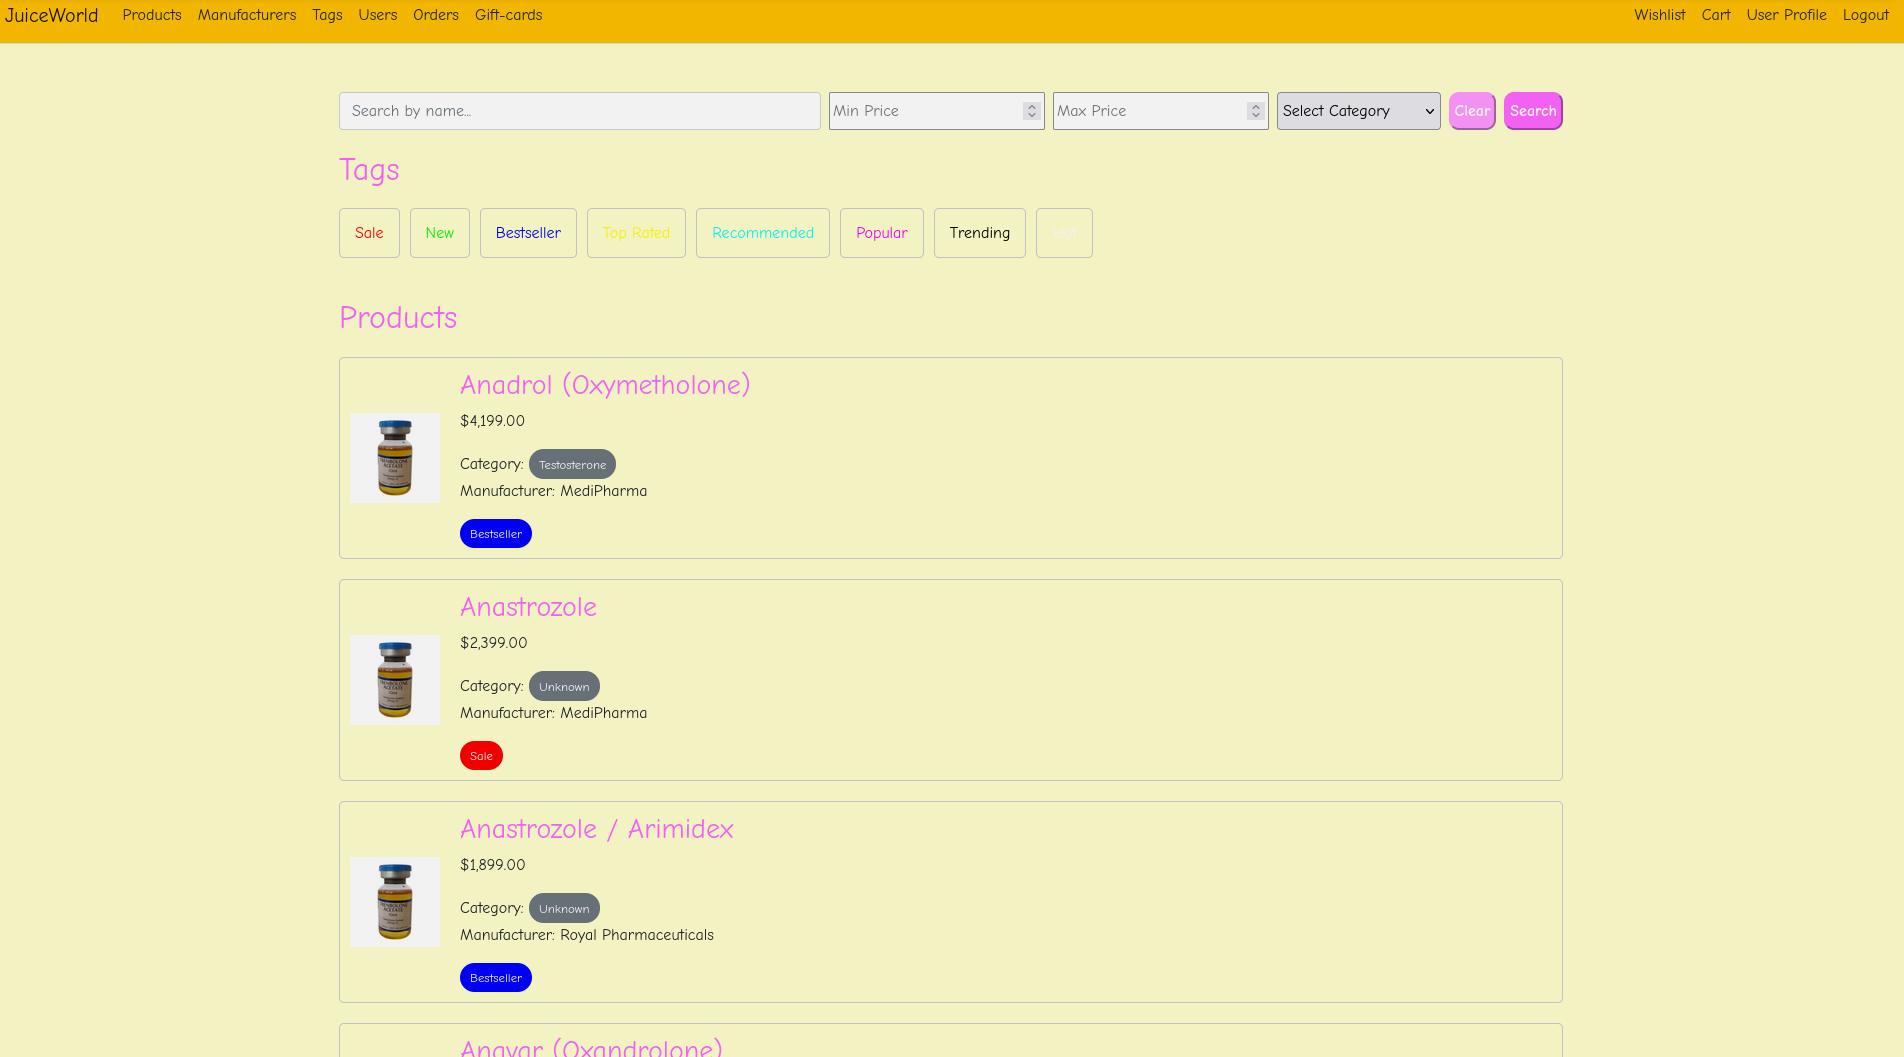The height and width of the screenshot is (1057, 1904).
Task: Open the Users page
Action: [378, 15]
